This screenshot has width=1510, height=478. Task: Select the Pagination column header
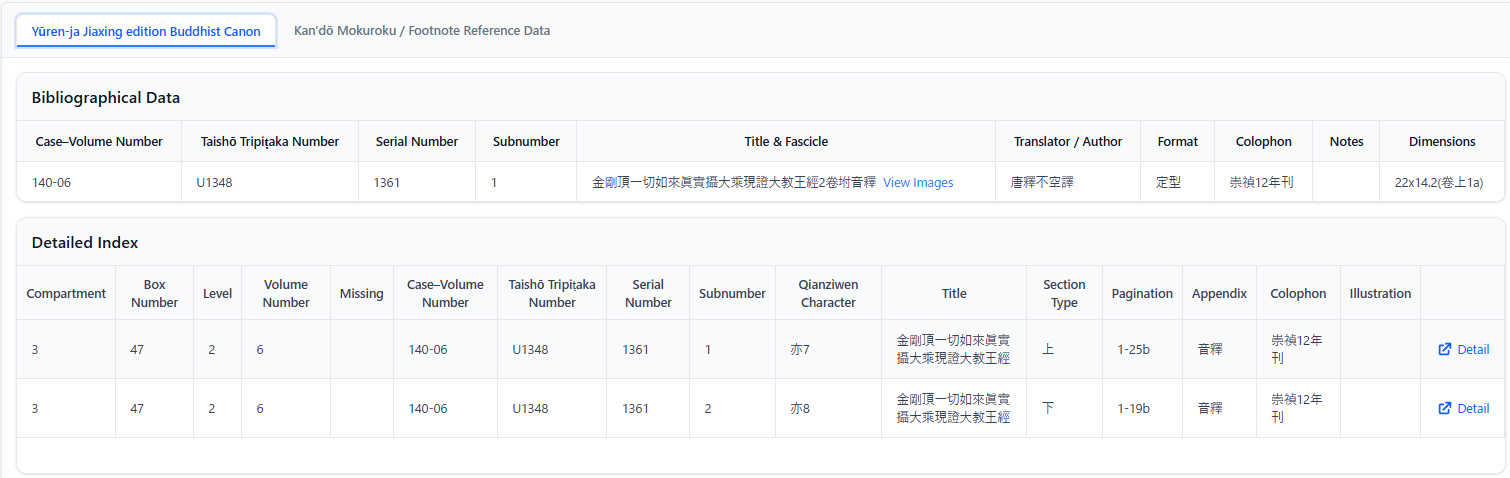[1141, 294]
